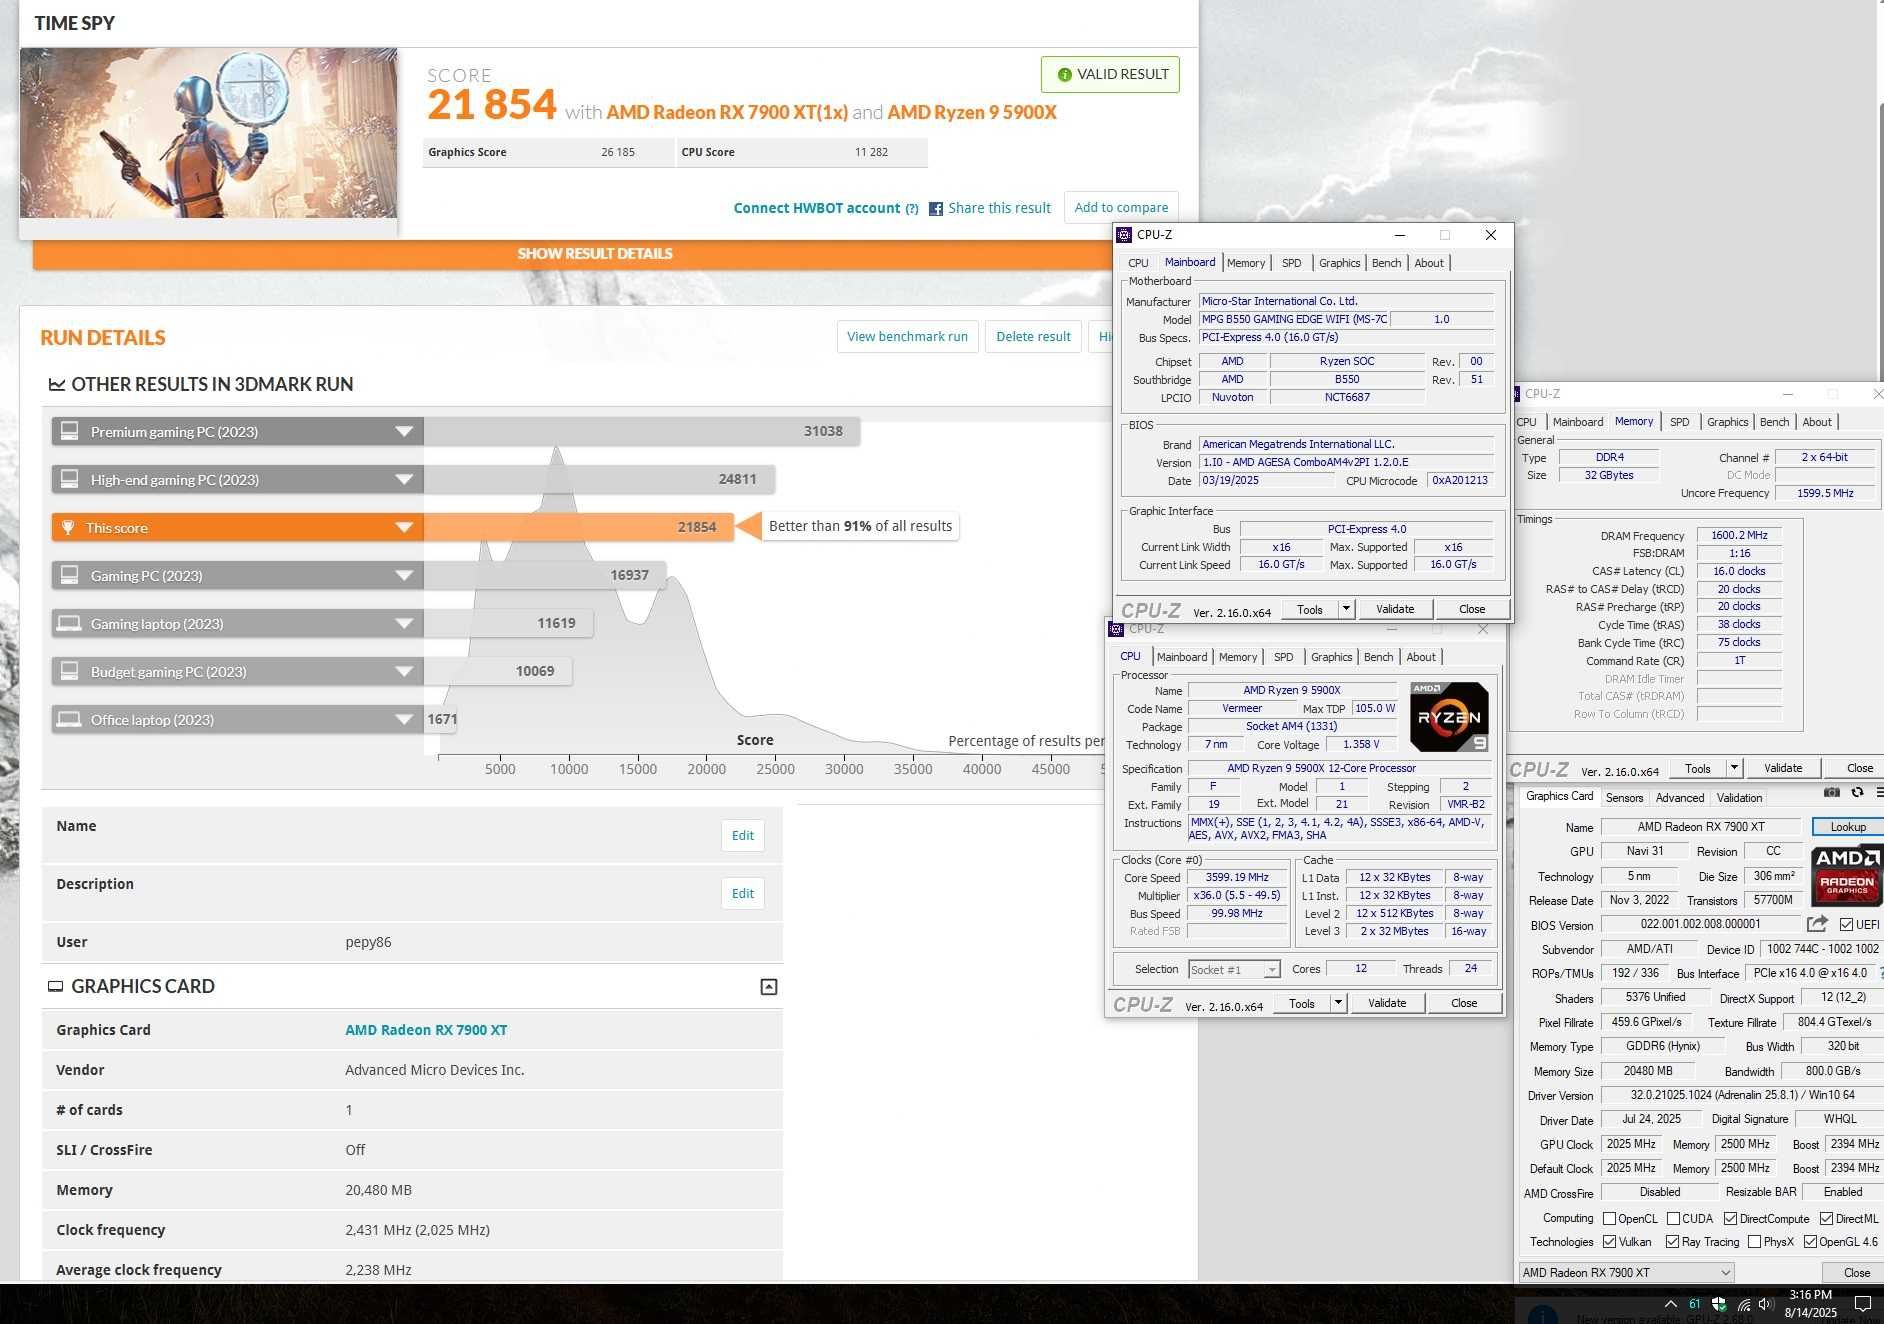This screenshot has width=1884, height=1324.
Task: Click the GPU-Z screenshot camera icon
Action: point(1831,792)
